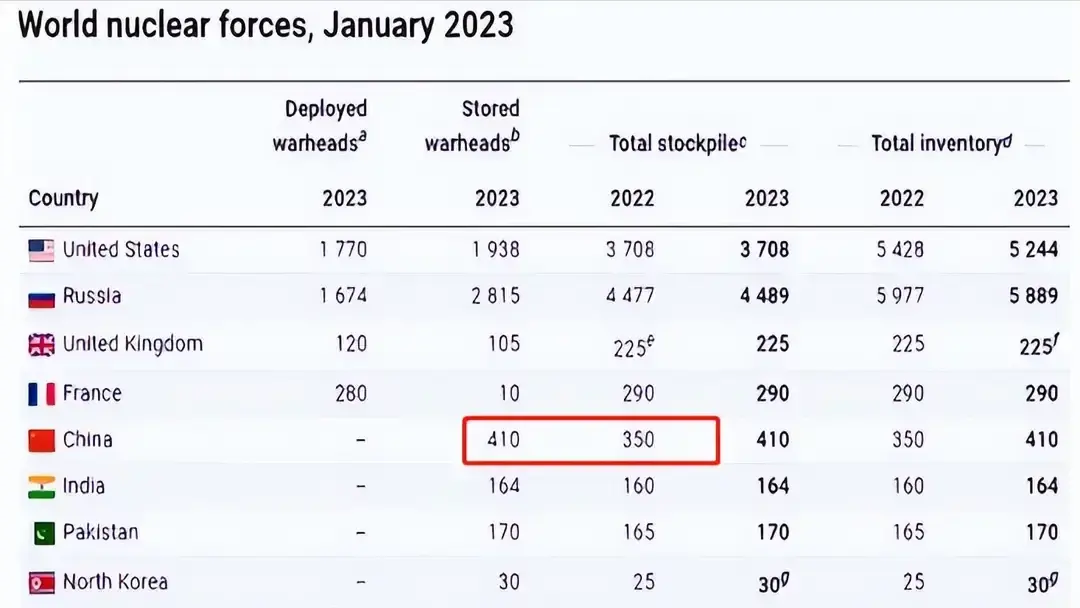
Task: Click the France tricolor flag icon
Action: pos(41,394)
